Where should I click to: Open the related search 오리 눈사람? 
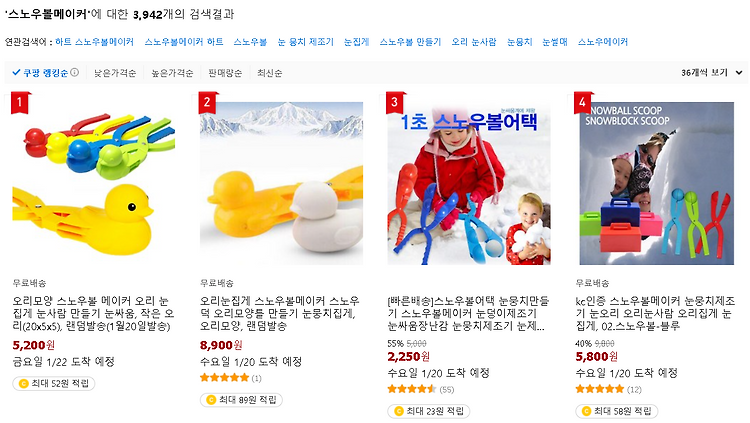point(474,42)
